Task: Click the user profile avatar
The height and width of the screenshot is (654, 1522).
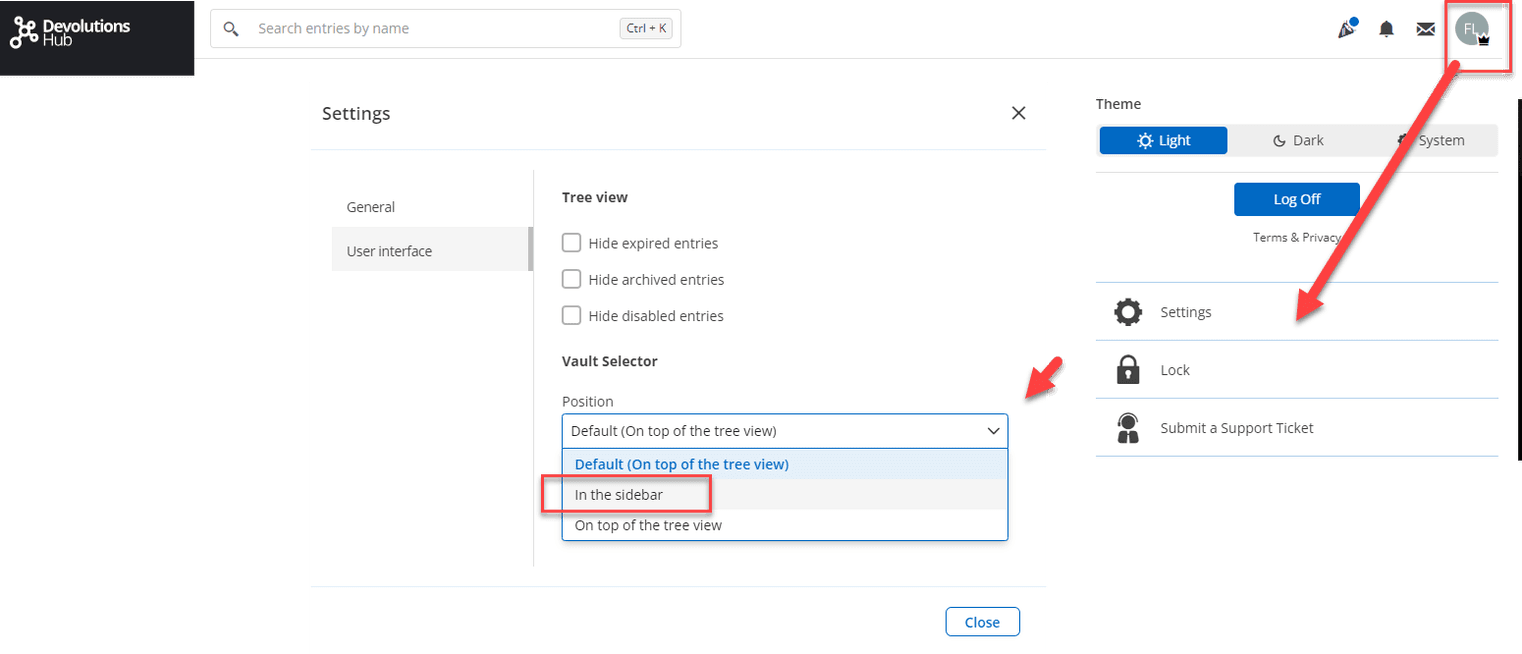Action: tap(1471, 29)
